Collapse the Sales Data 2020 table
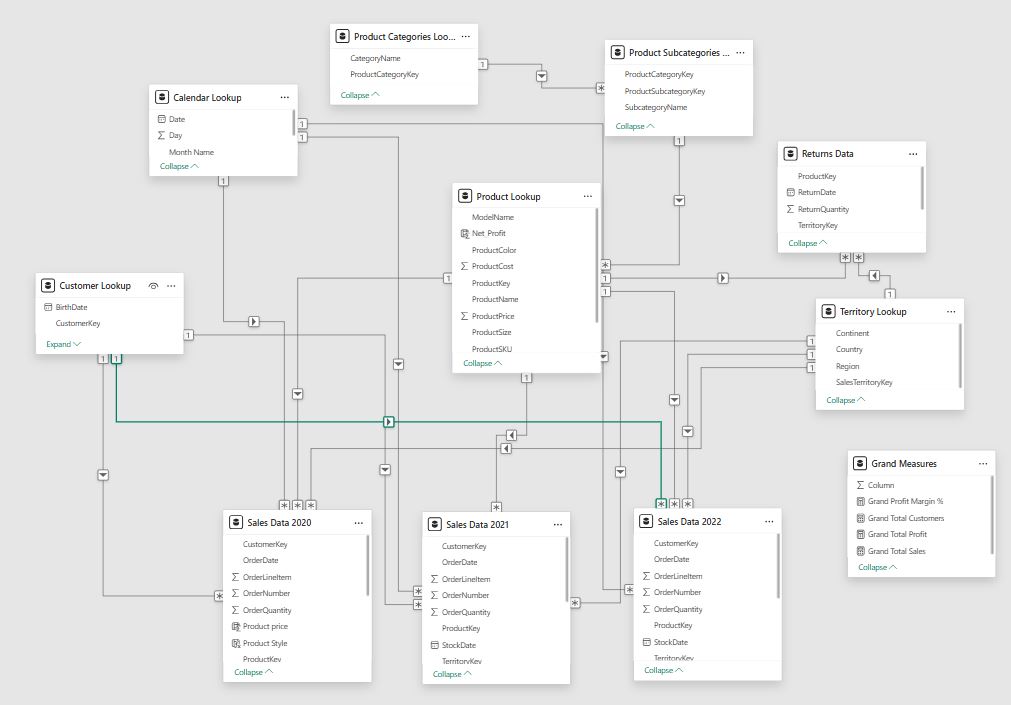The image size is (1011, 705). click(x=253, y=672)
